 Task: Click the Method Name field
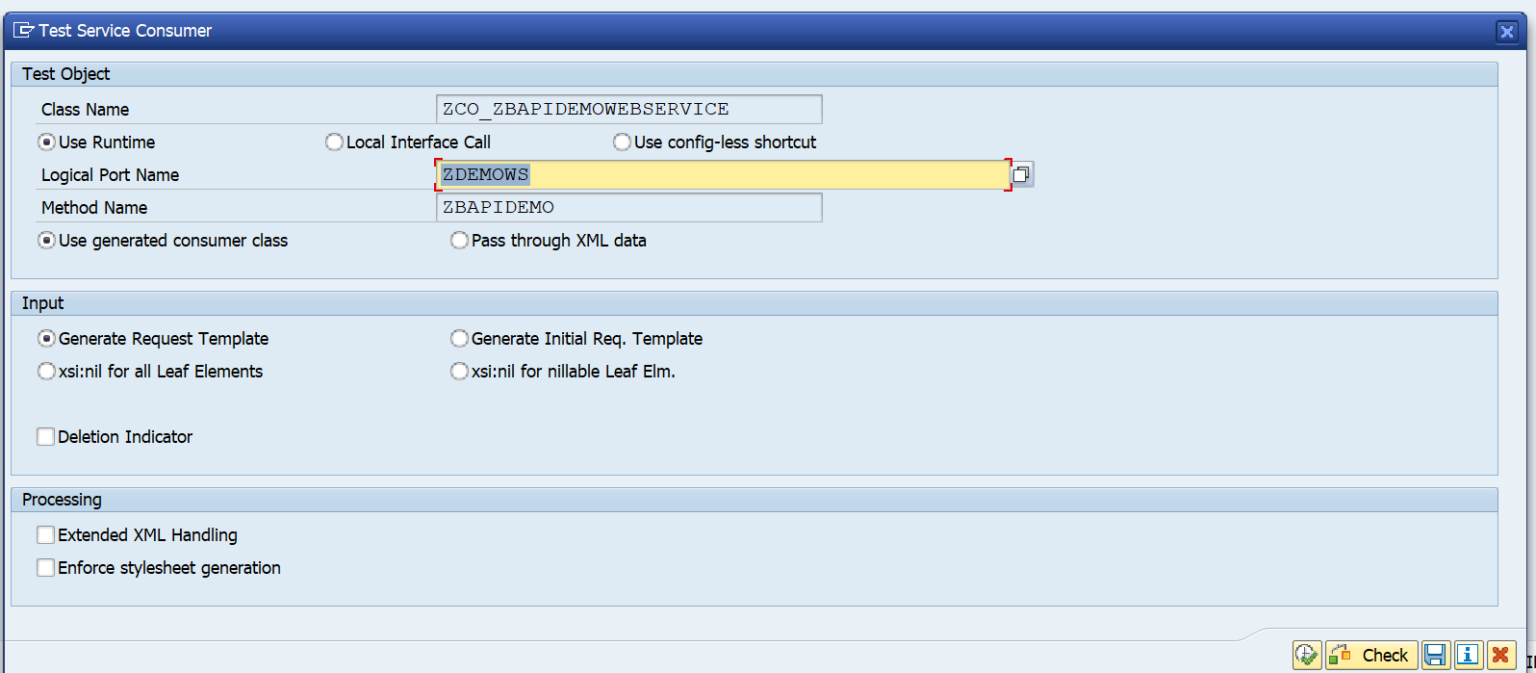tap(629, 208)
